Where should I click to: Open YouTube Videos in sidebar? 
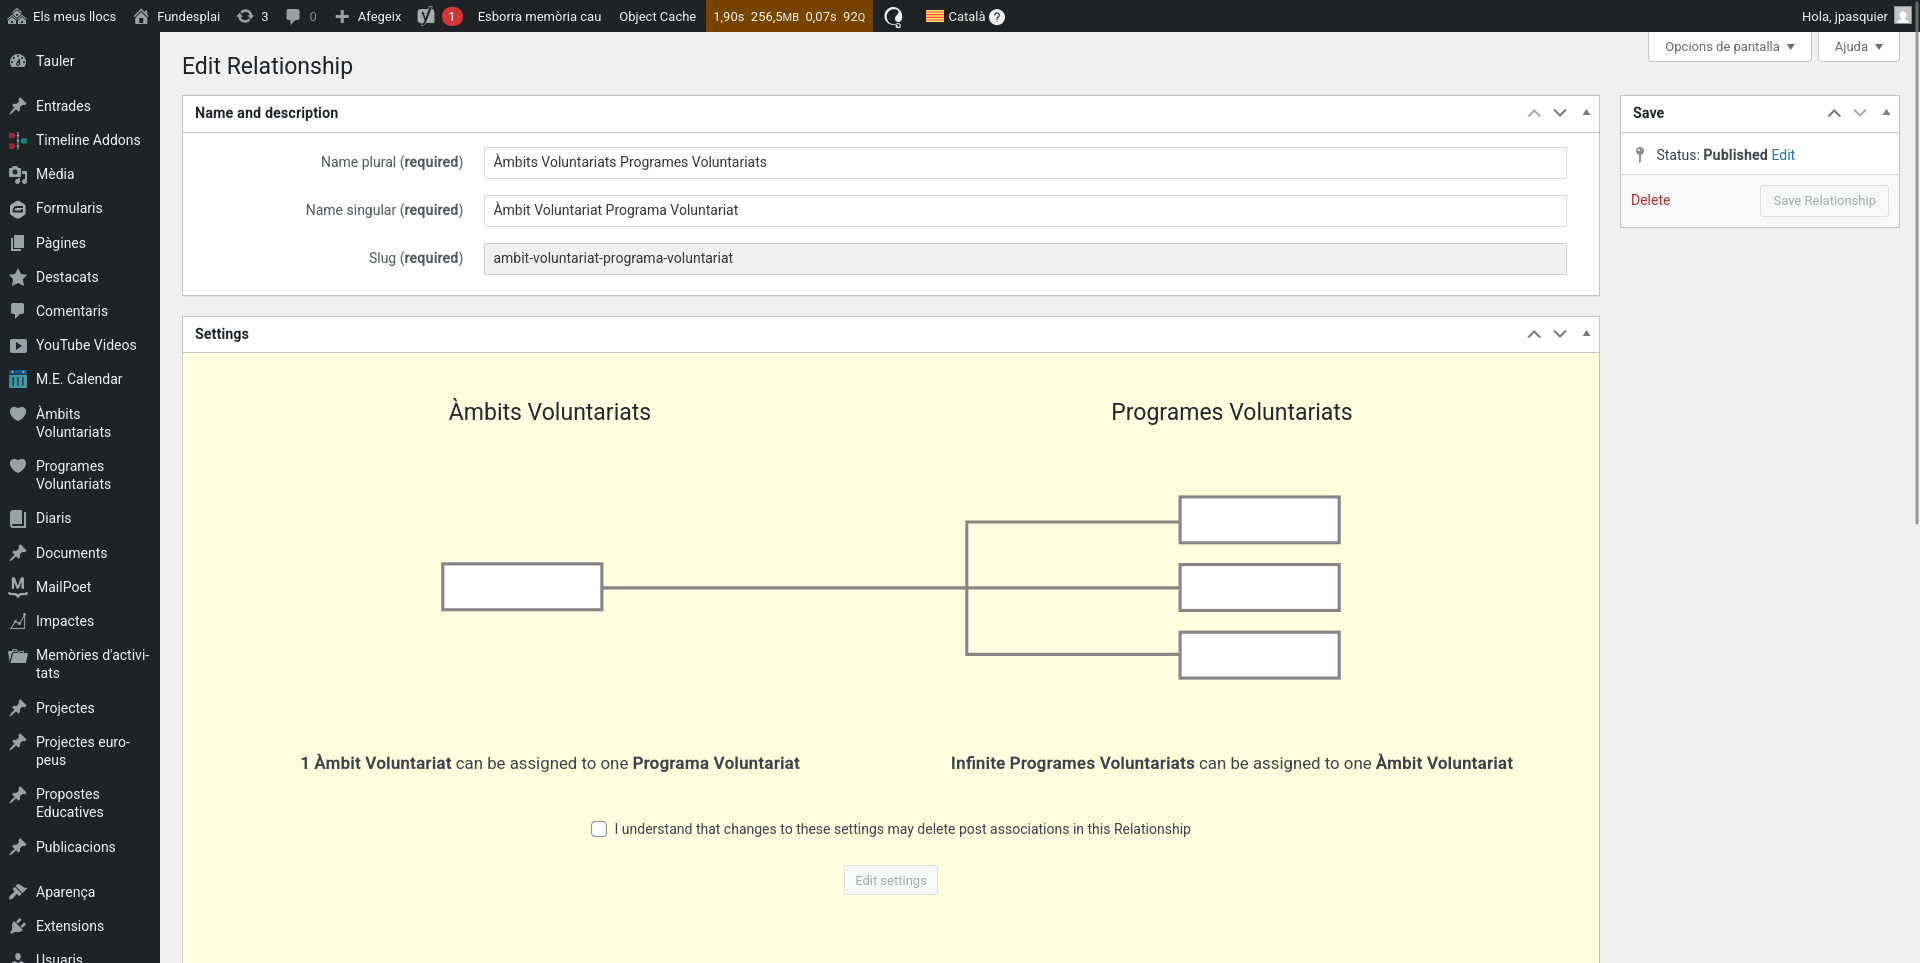[86, 345]
